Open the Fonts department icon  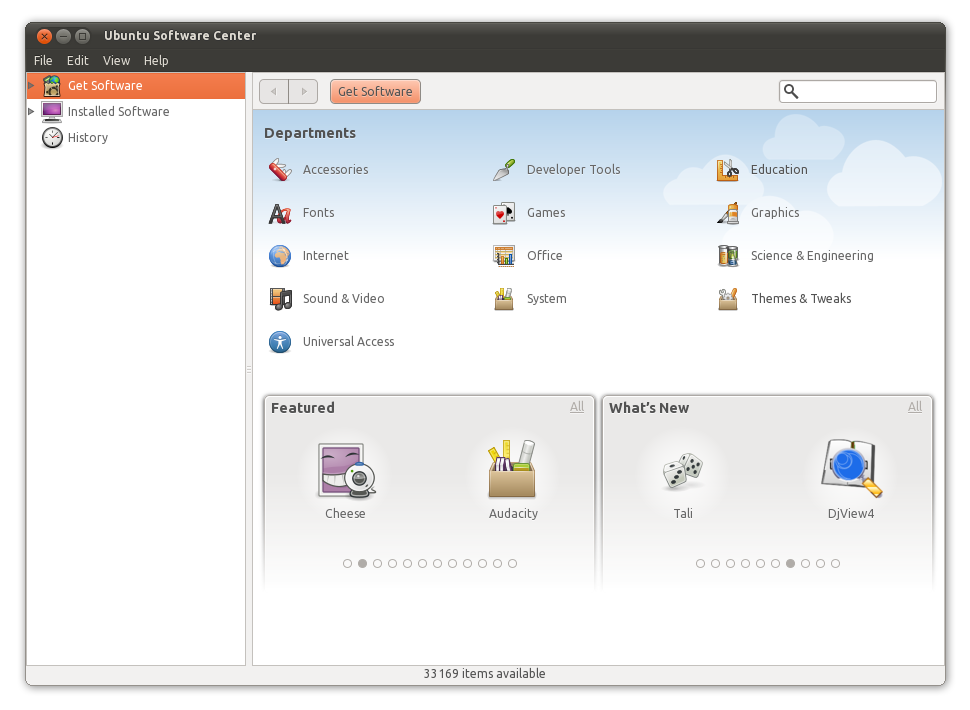[x=280, y=213]
